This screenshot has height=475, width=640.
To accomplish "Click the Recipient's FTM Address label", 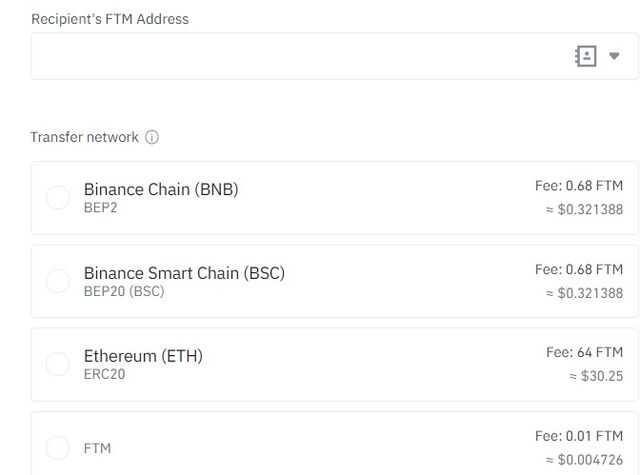I will (x=110, y=19).
